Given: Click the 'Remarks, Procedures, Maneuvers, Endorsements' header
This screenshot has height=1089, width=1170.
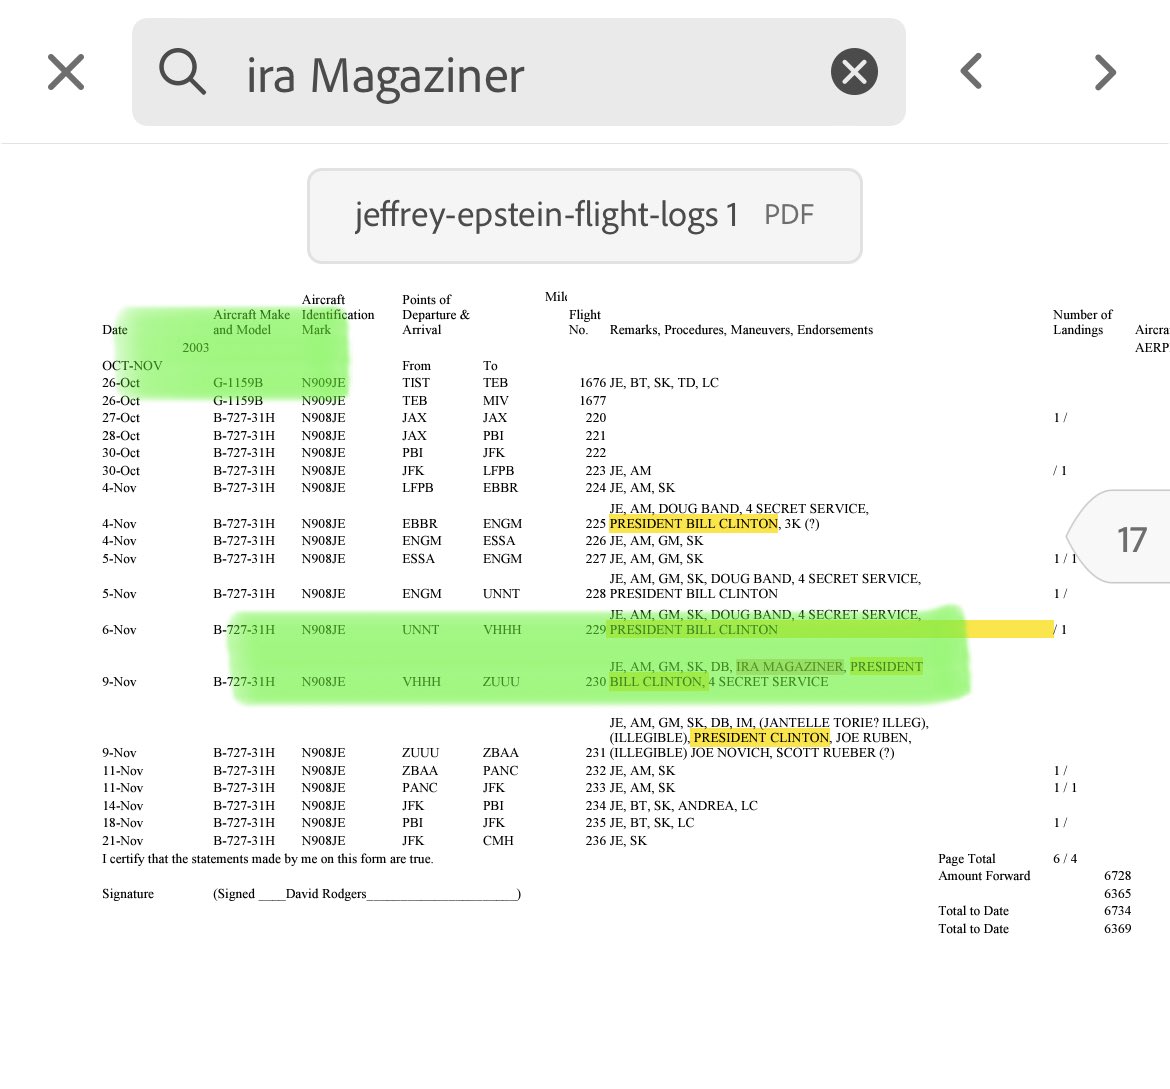Looking at the screenshot, I should click(741, 330).
